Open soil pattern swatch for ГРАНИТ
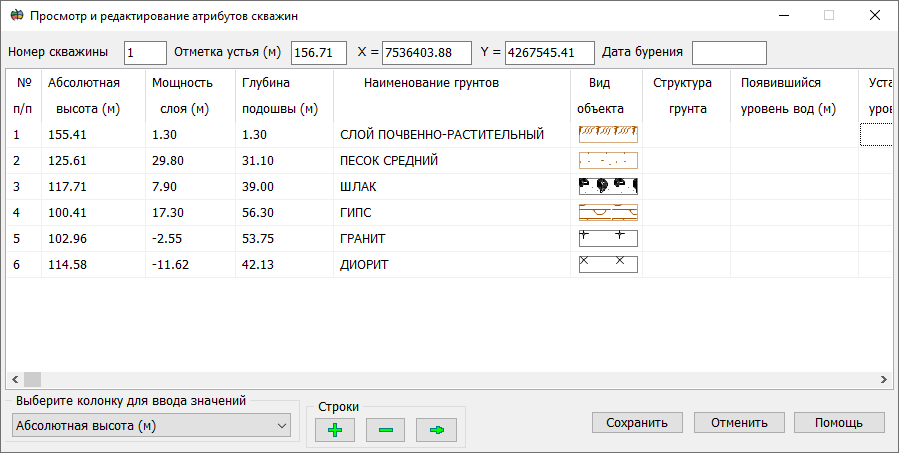This screenshot has width=899, height=453. [608, 239]
